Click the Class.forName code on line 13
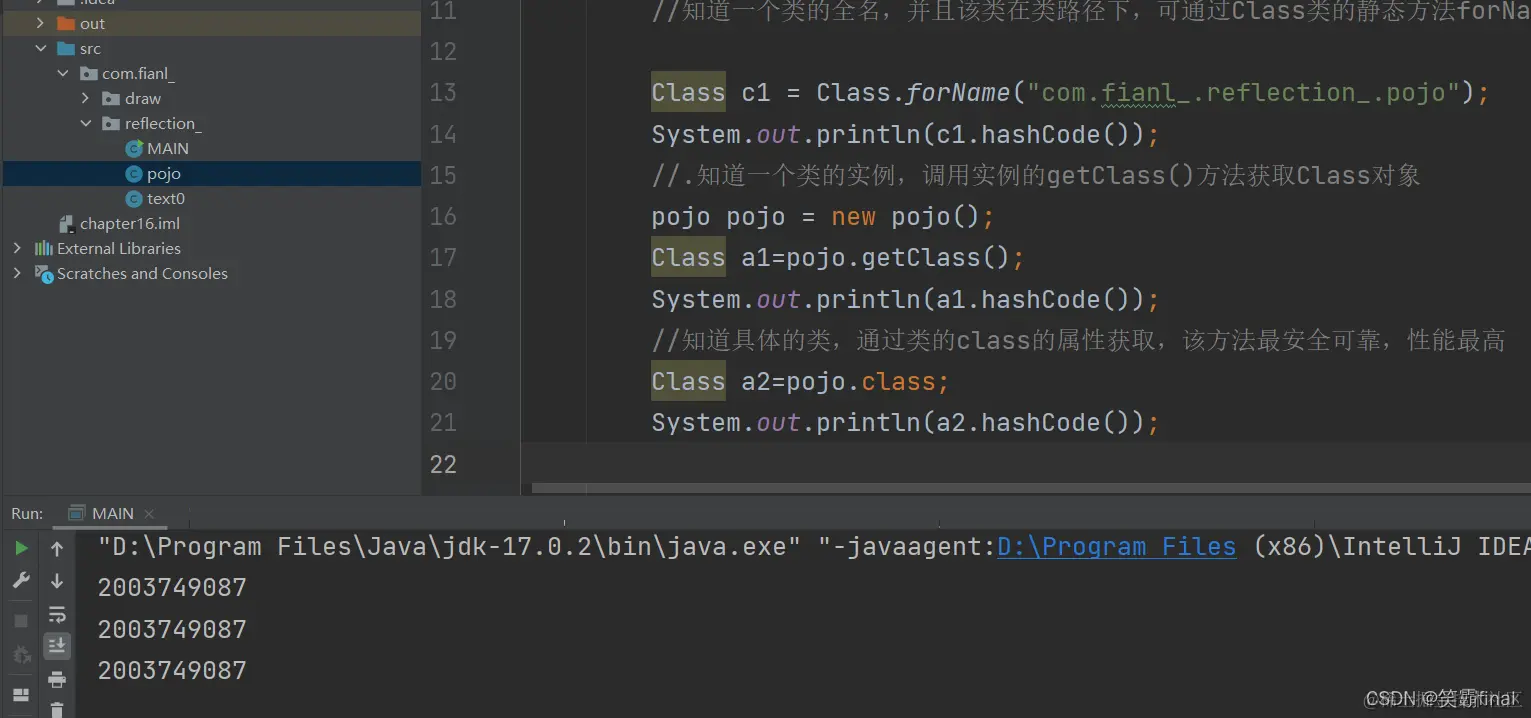 point(1070,93)
